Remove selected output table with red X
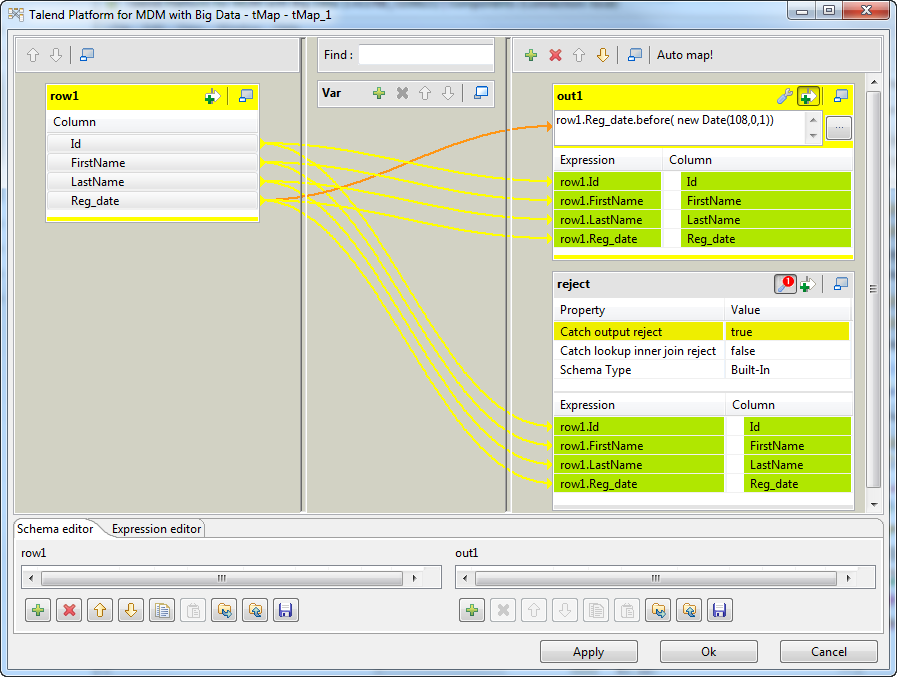The height and width of the screenshot is (677, 897). [555, 55]
